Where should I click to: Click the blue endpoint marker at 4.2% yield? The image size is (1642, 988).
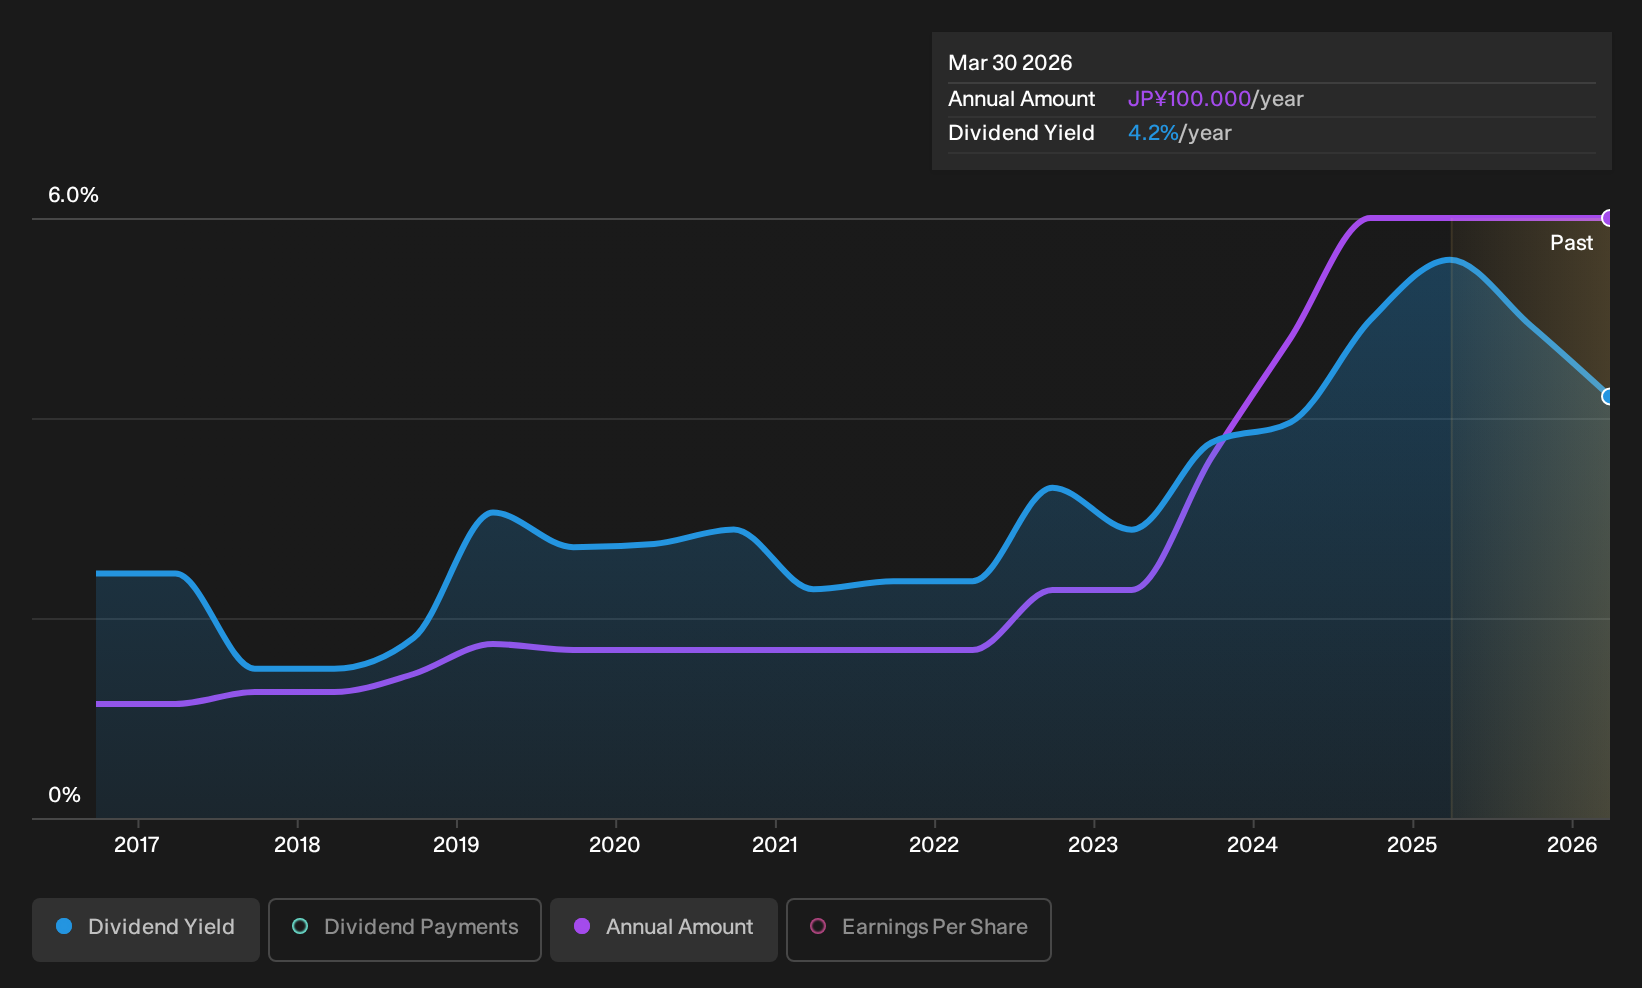pyautogui.click(x=1608, y=396)
